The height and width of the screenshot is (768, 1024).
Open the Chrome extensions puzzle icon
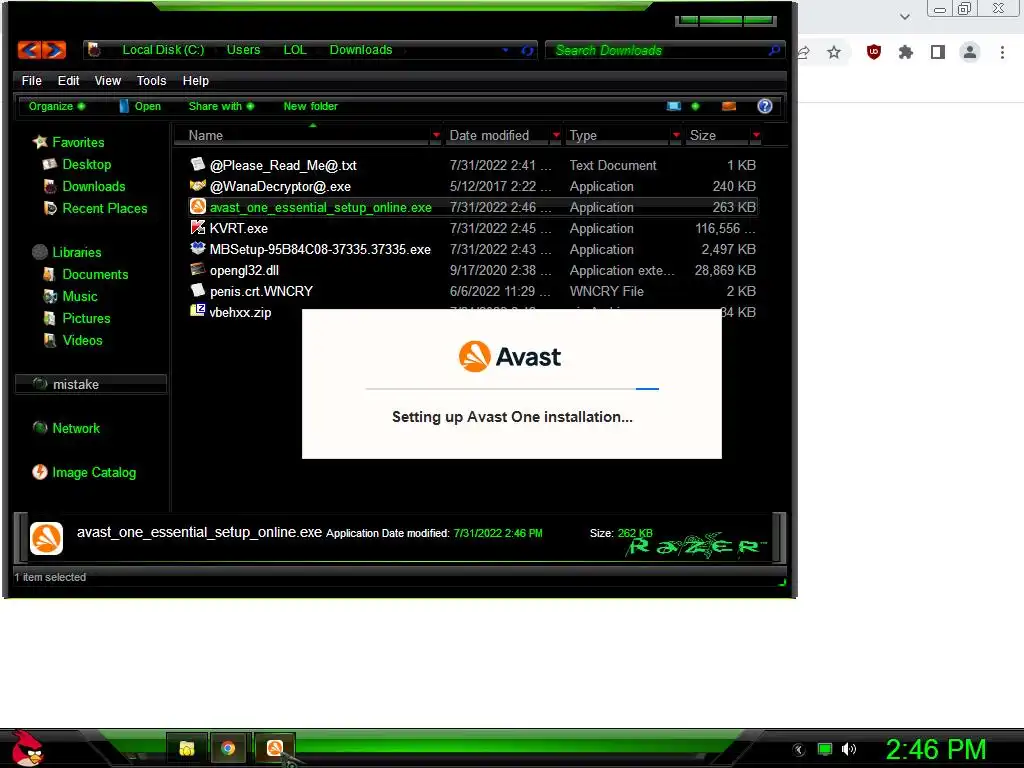[906, 52]
